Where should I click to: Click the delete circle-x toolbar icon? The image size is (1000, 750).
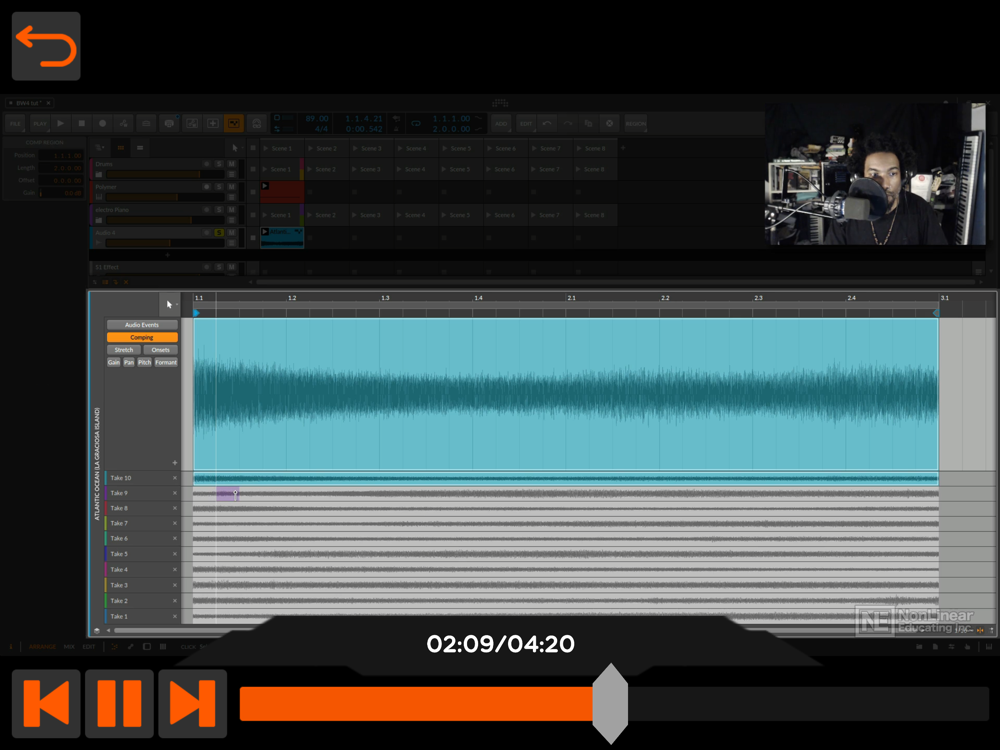[x=610, y=123]
